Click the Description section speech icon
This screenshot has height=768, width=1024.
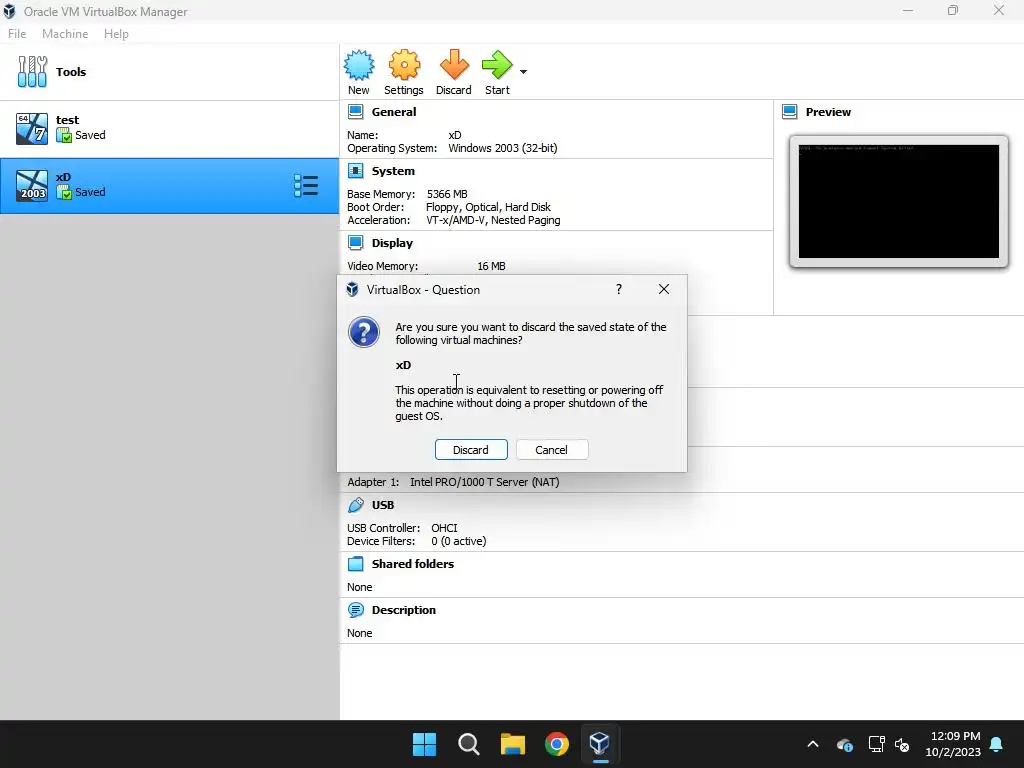pyautogui.click(x=355, y=610)
